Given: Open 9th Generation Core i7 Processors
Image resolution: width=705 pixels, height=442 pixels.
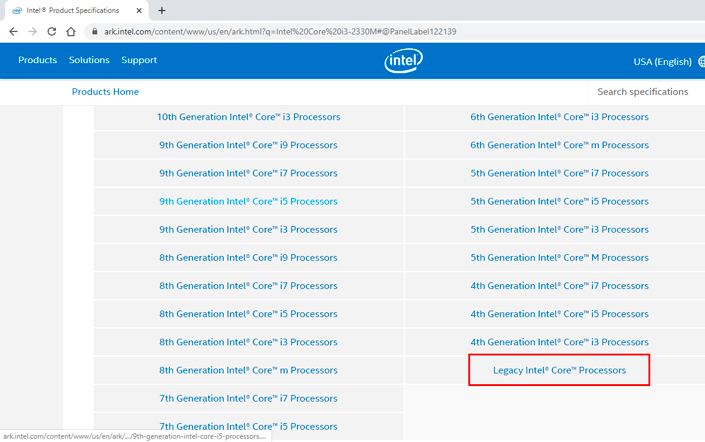Looking at the screenshot, I should coord(248,173).
